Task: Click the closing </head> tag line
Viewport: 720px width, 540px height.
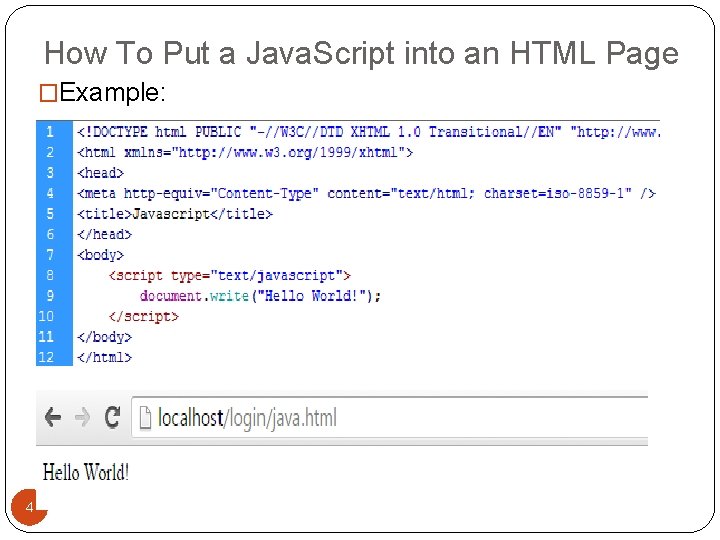Action: pos(105,234)
